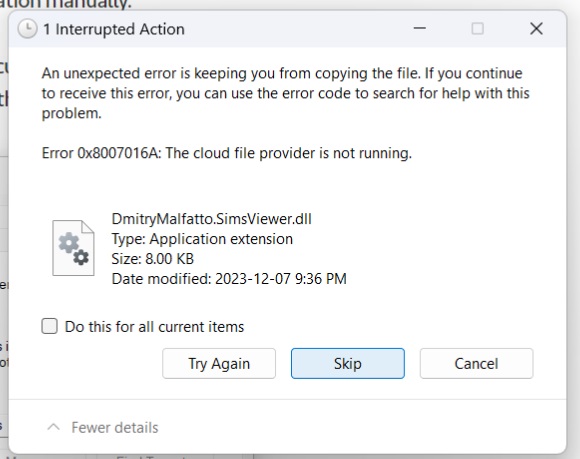
Task: Click the "Size: 8.00 KB" line
Action: (x=153, y=259)
